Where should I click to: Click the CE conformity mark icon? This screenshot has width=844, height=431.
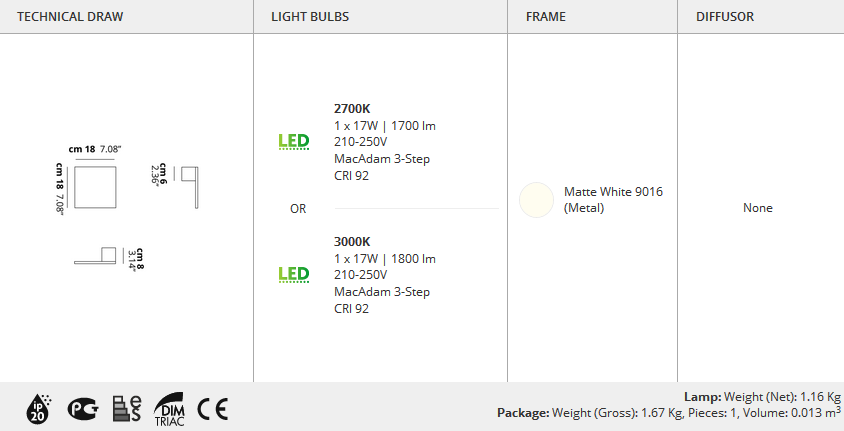(213, 409)
